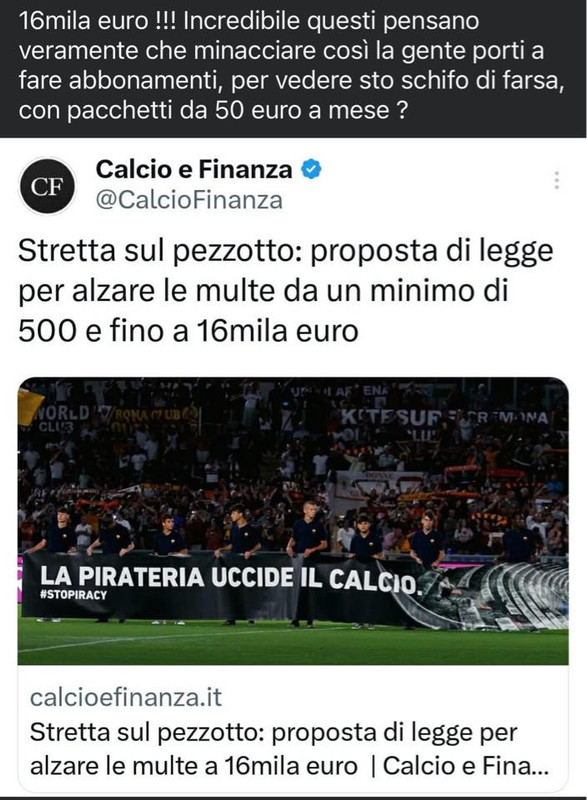Click the 'per alzare le multe' tweet line
Viewport: 587px width, 800px height.
point(263,291)
